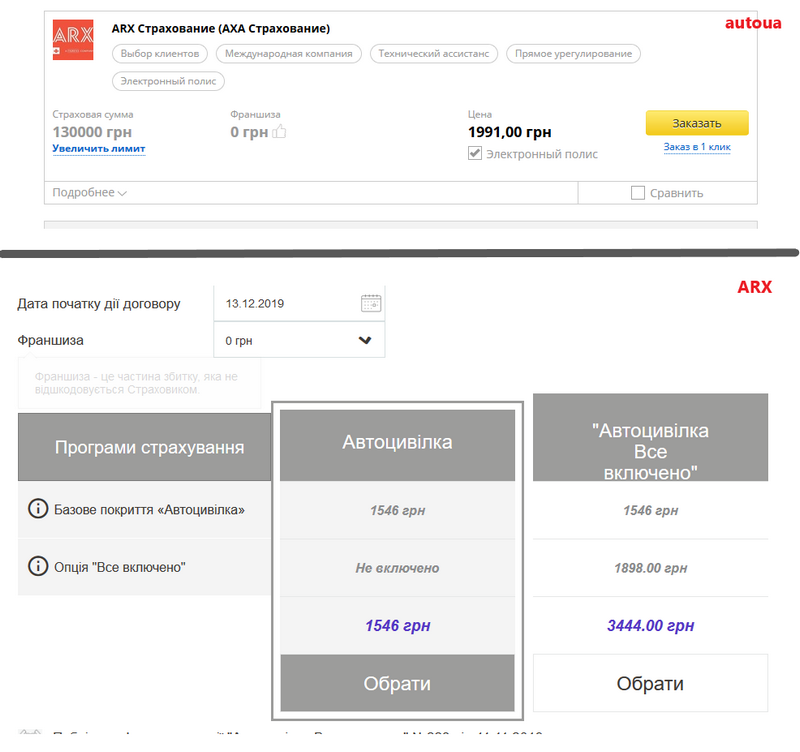Click Обрати under 3444.00 грн plan
Image resolution: width=800 pixels, height=752 pixels.
point(650,683)
